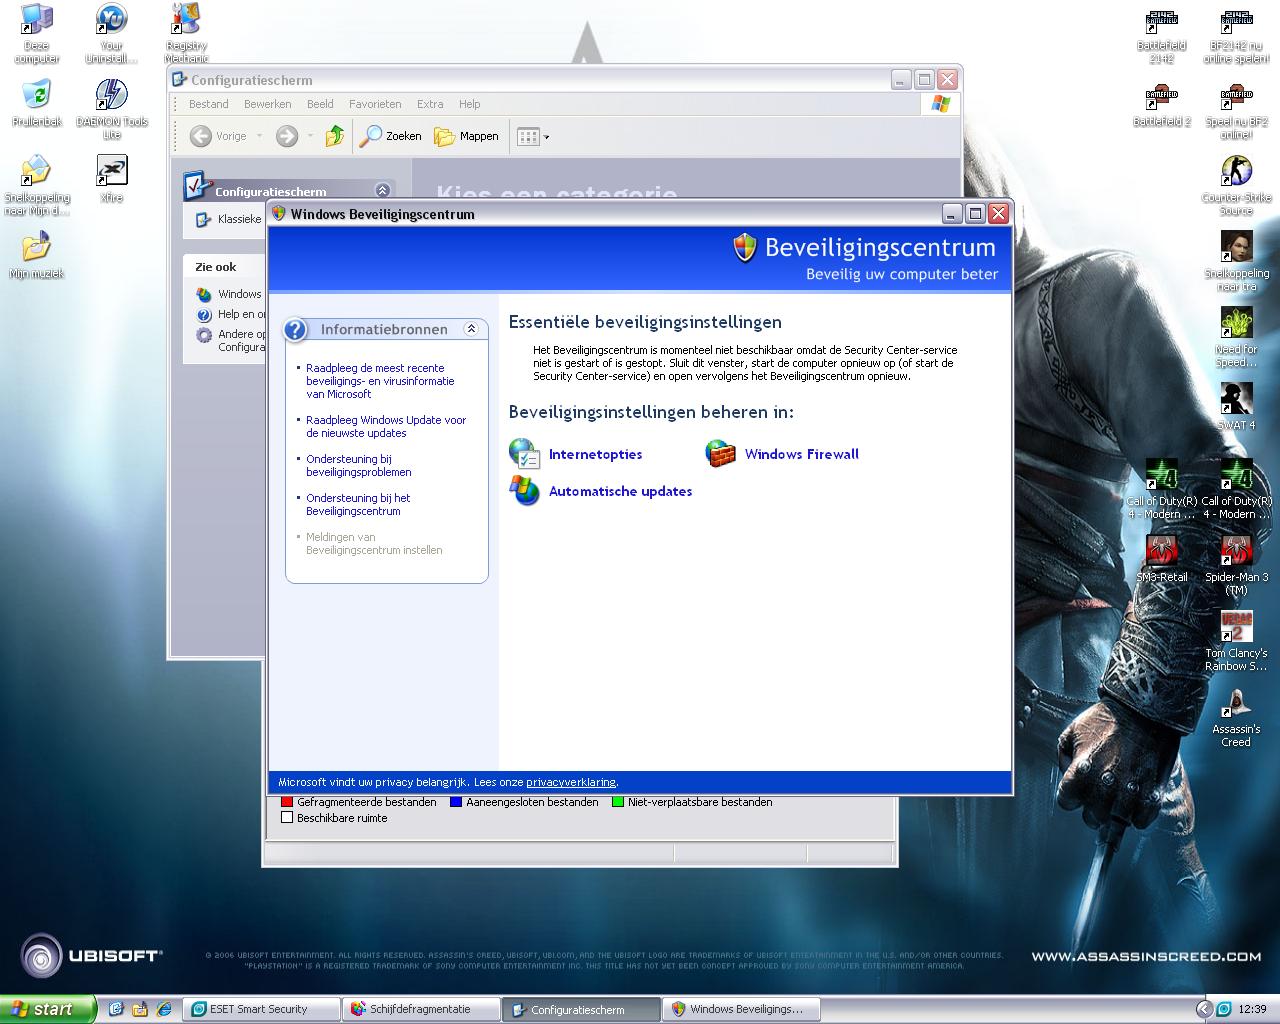
Task: Click the blue Aaneengesloten bestanden swatch
Action: pyautogui.click(x=456, y=802)
